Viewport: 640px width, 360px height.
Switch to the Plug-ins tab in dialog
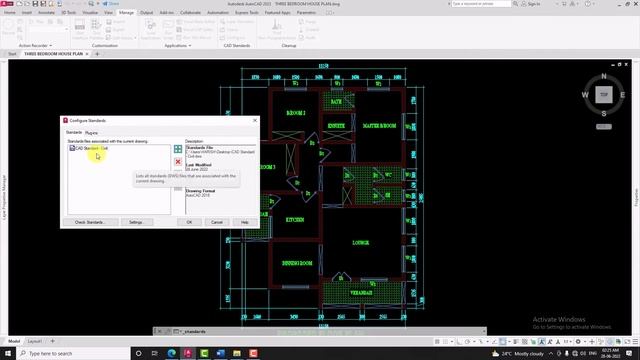coord(91,133)
